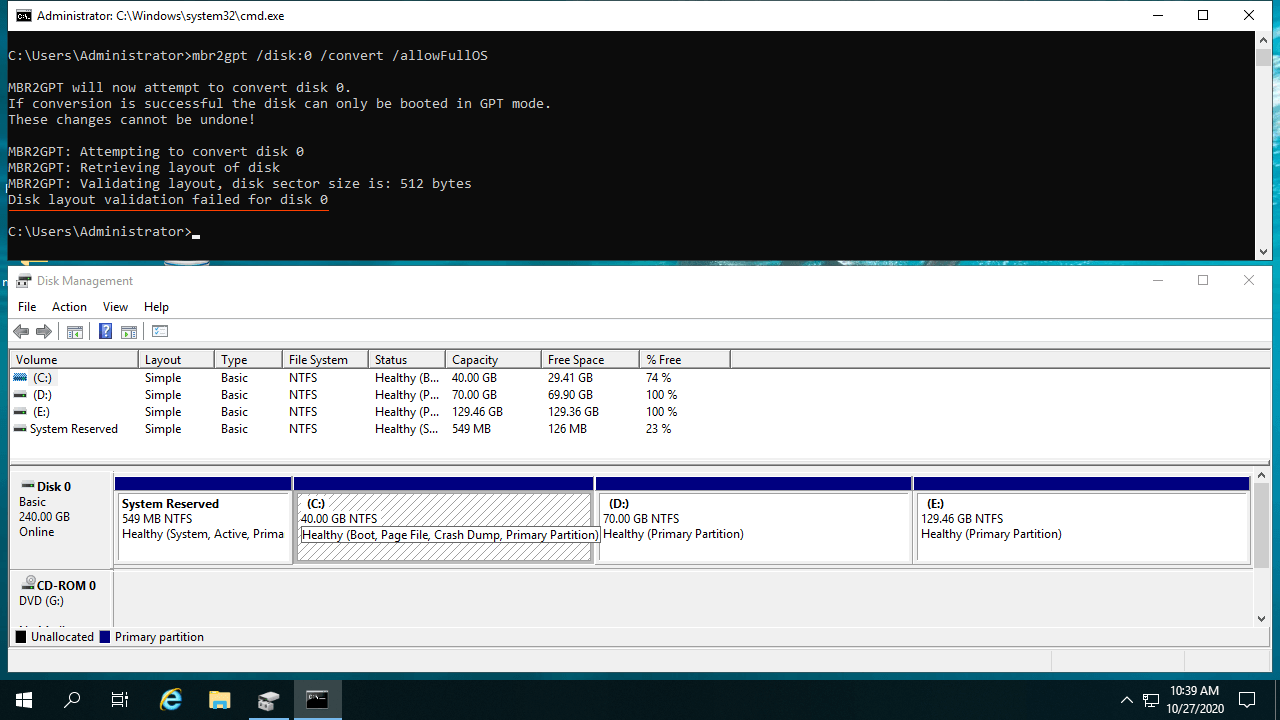
Task: Open the Action menu
Action: [x=69, y=307]
